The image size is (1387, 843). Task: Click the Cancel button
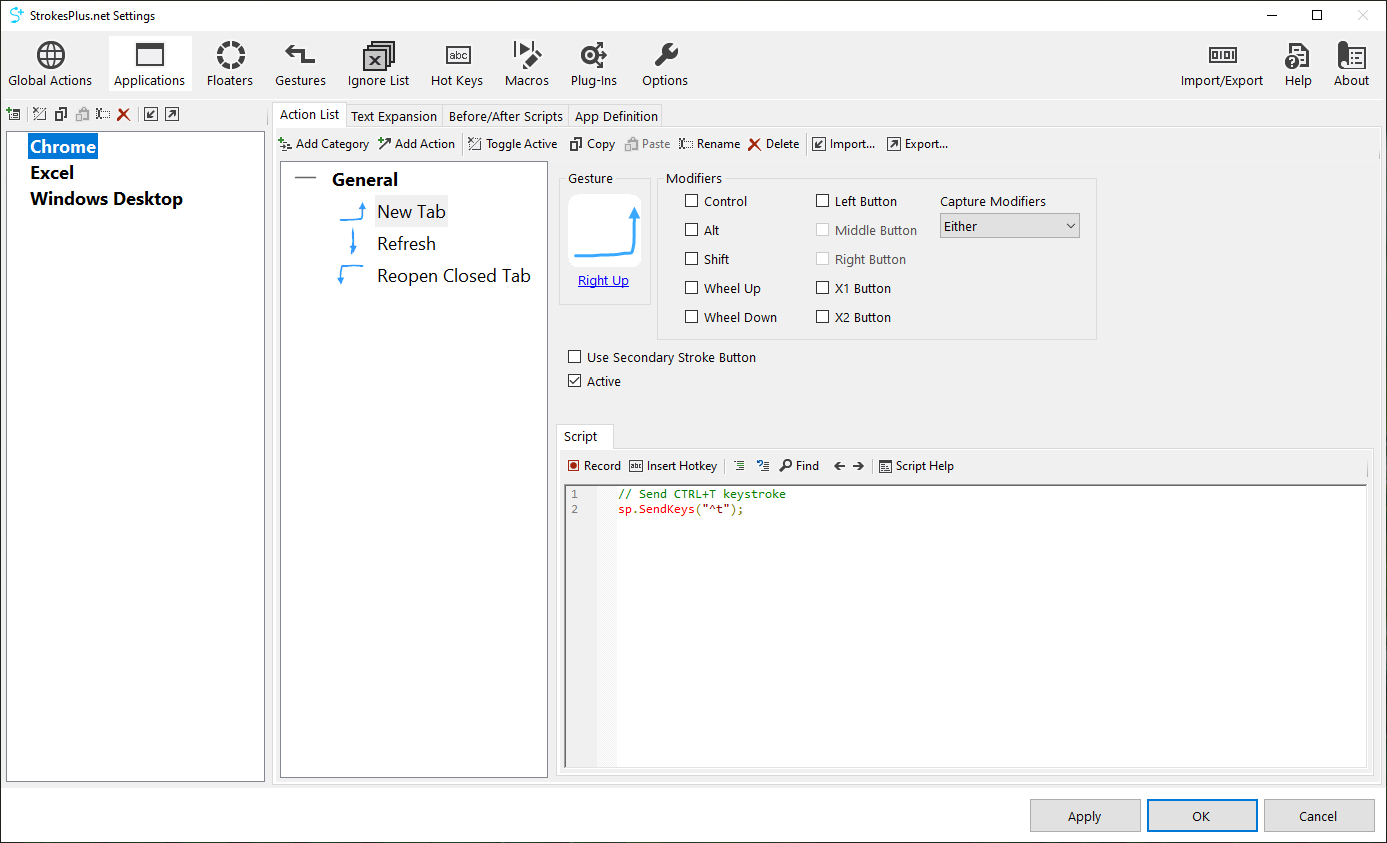click(x=1318, y=816)
